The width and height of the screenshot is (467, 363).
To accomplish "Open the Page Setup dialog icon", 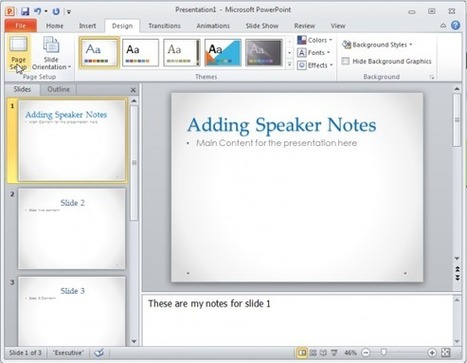I will 18,53.
